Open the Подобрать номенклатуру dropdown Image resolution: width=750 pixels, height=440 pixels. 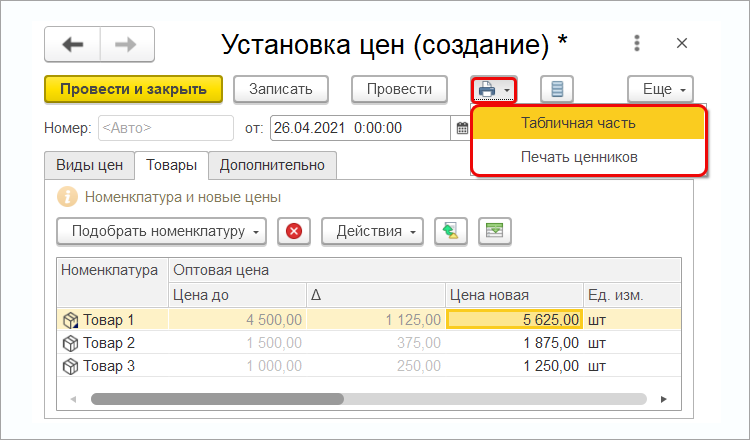coord(161,231)
